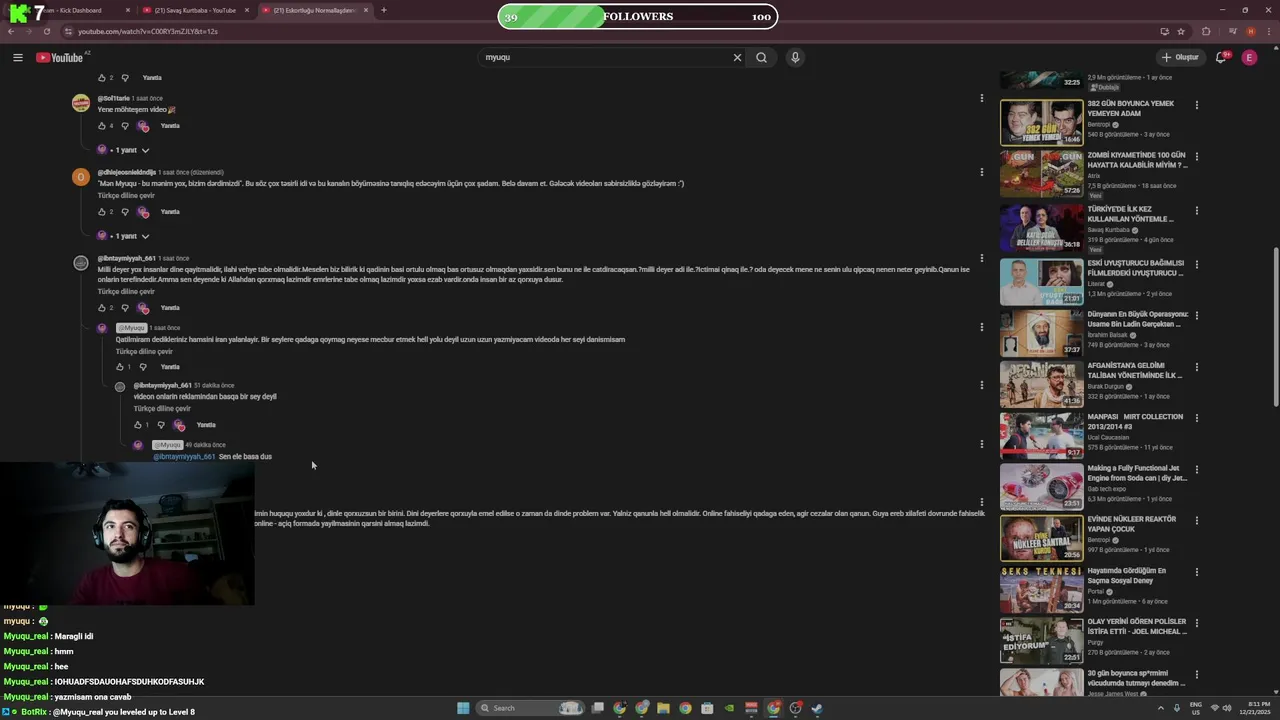Open the @ibntaymiyyah_661 channel from top comment
The image size is (1280, 720).
click(126, 258)
